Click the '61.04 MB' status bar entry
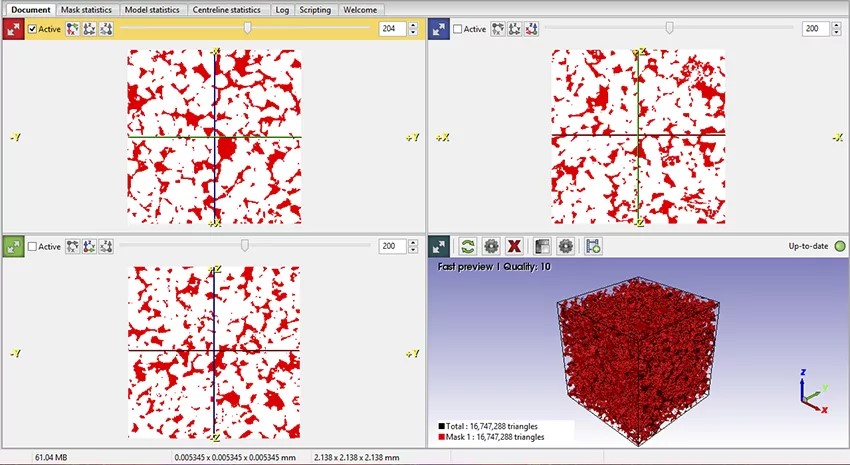Viewport: 850px width, 465px height. pos(51,457)
